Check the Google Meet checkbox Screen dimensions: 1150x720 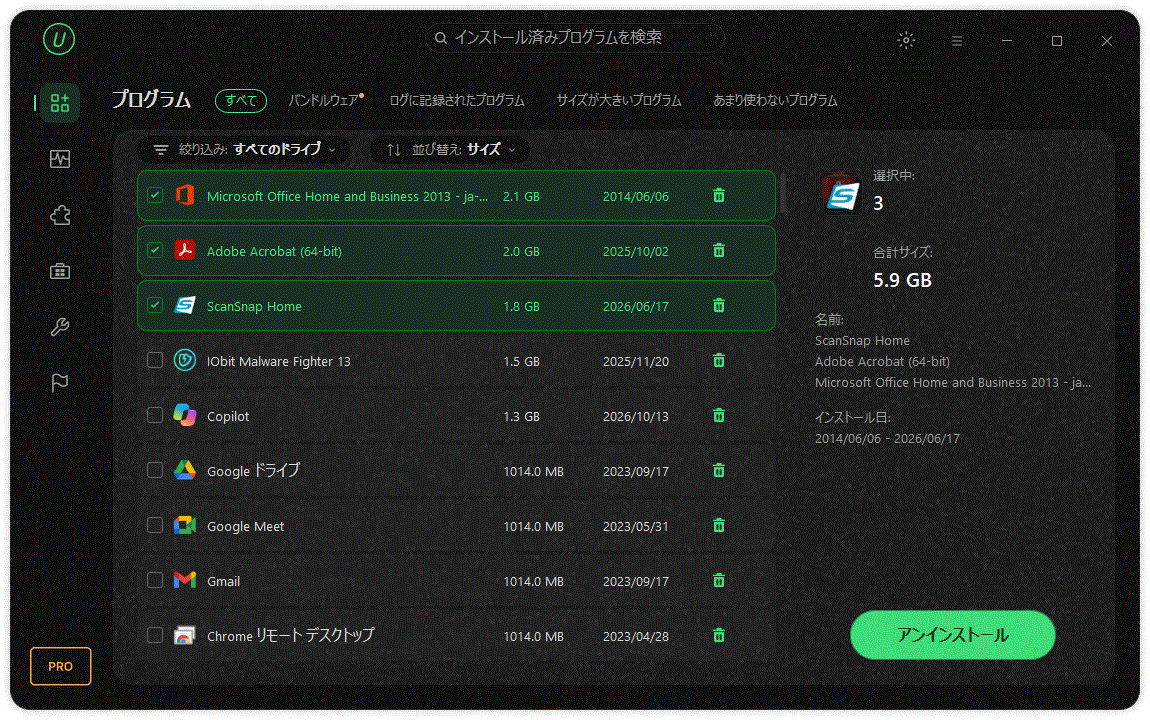point(155,525)
